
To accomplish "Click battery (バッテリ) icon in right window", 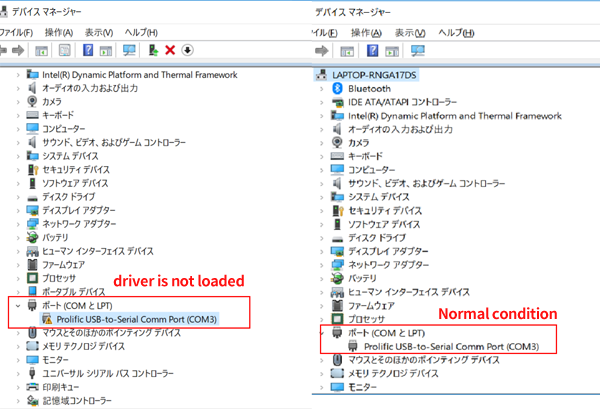I will click(x=337, y=278).
